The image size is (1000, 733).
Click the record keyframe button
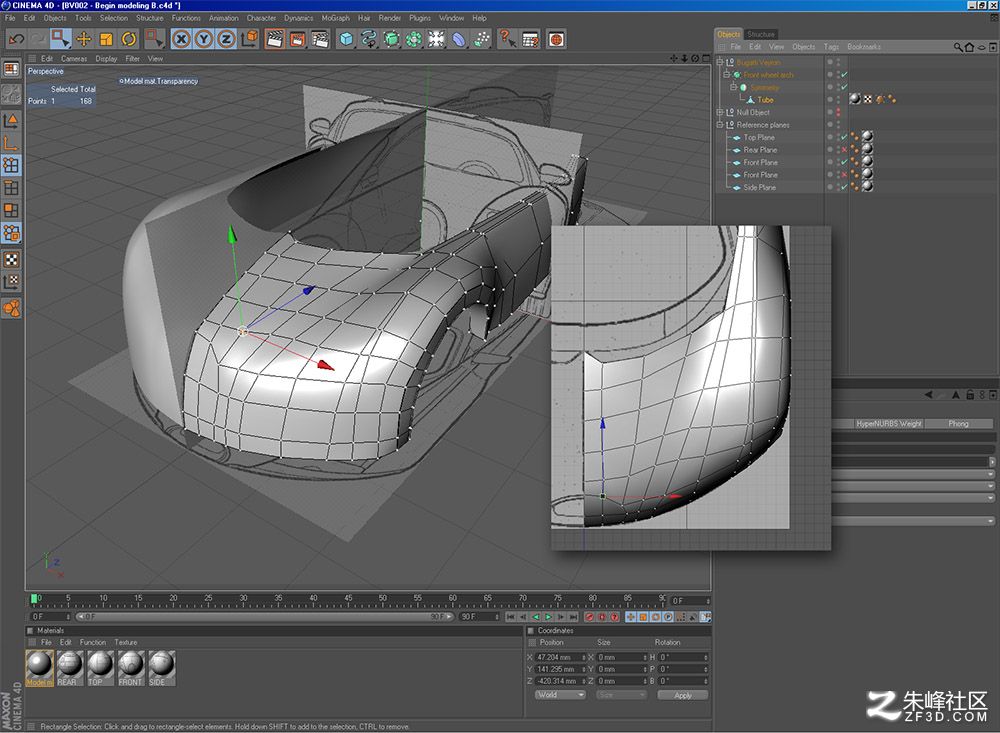coord(589,617)
